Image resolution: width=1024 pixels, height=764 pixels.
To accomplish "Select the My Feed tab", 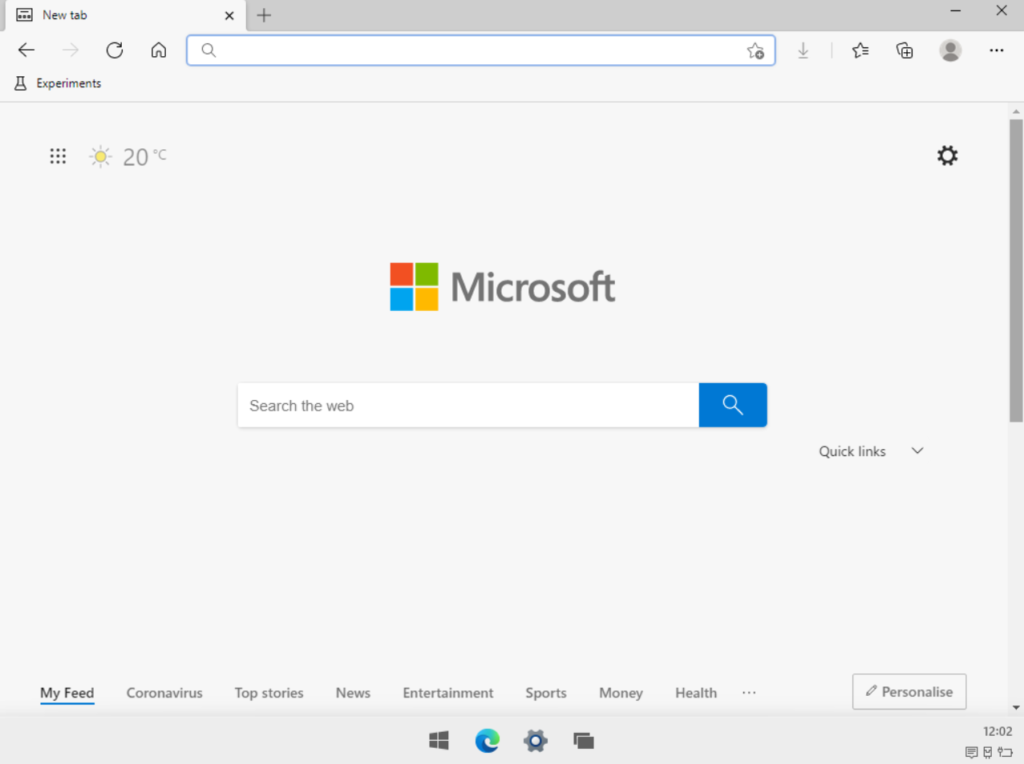I will coord(66,692).
